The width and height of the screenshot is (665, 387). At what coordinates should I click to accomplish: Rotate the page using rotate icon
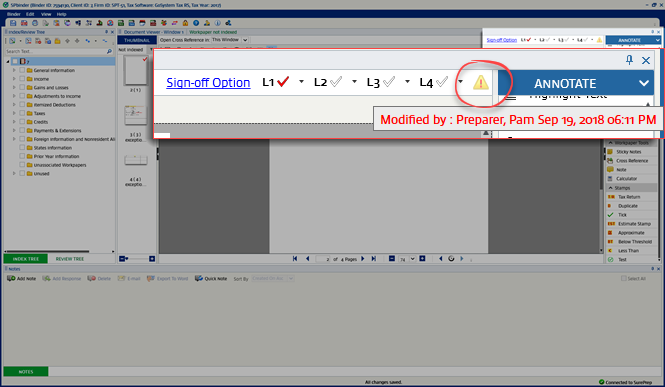[451, 259]
